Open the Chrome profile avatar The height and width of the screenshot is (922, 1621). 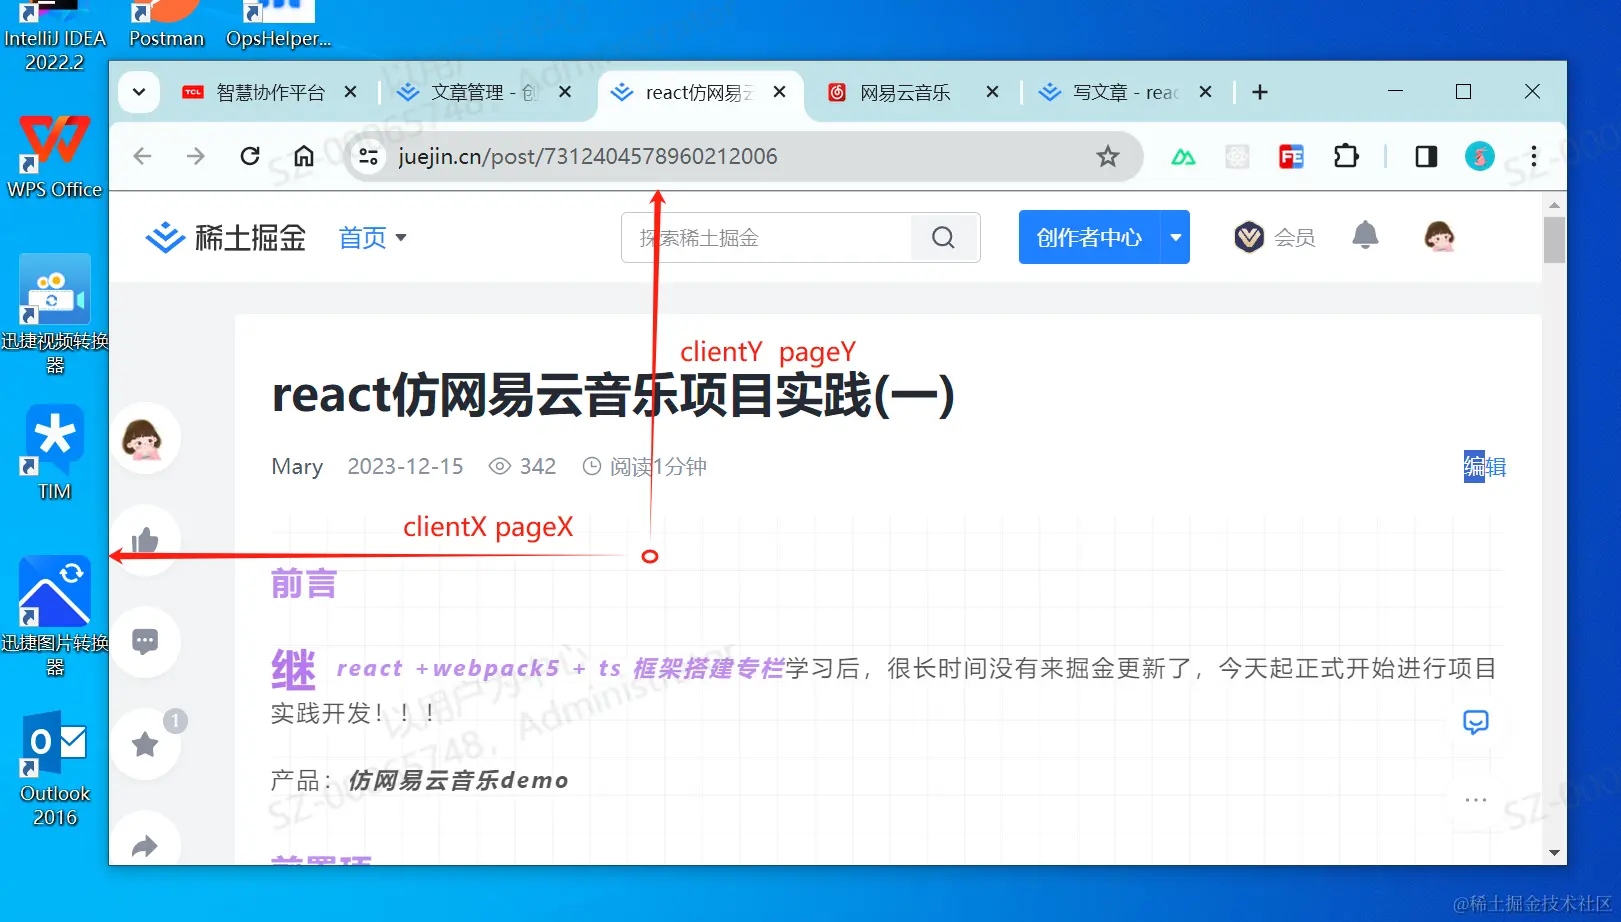pos(1480,156)
